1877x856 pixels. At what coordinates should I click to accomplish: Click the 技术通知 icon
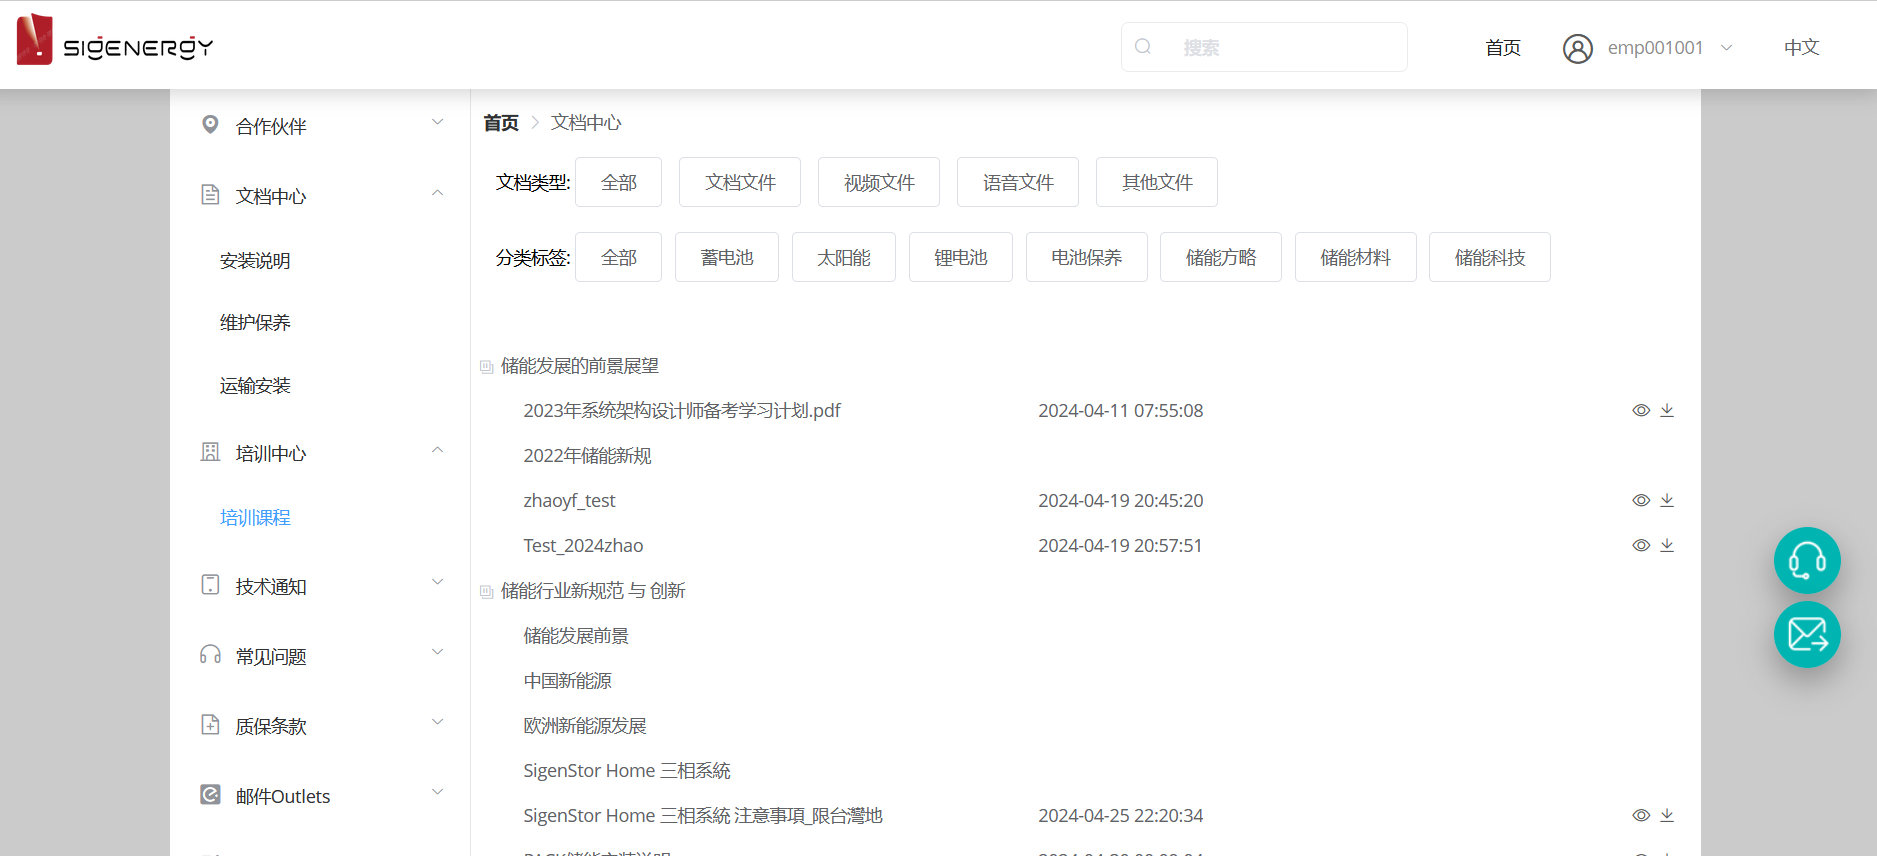pyautogui.click(x=210, y=585)
